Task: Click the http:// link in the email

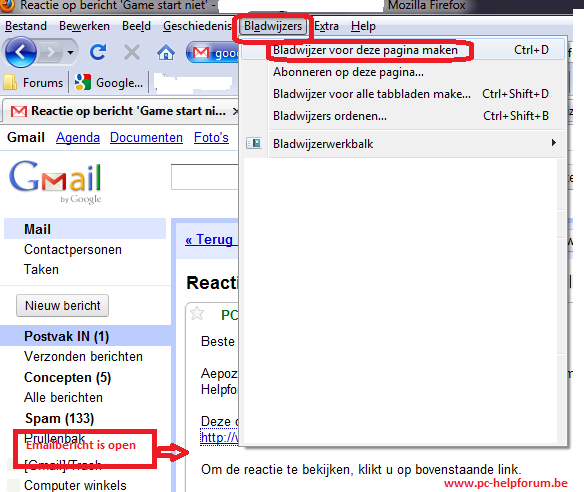Action: (x=219, y=437)
